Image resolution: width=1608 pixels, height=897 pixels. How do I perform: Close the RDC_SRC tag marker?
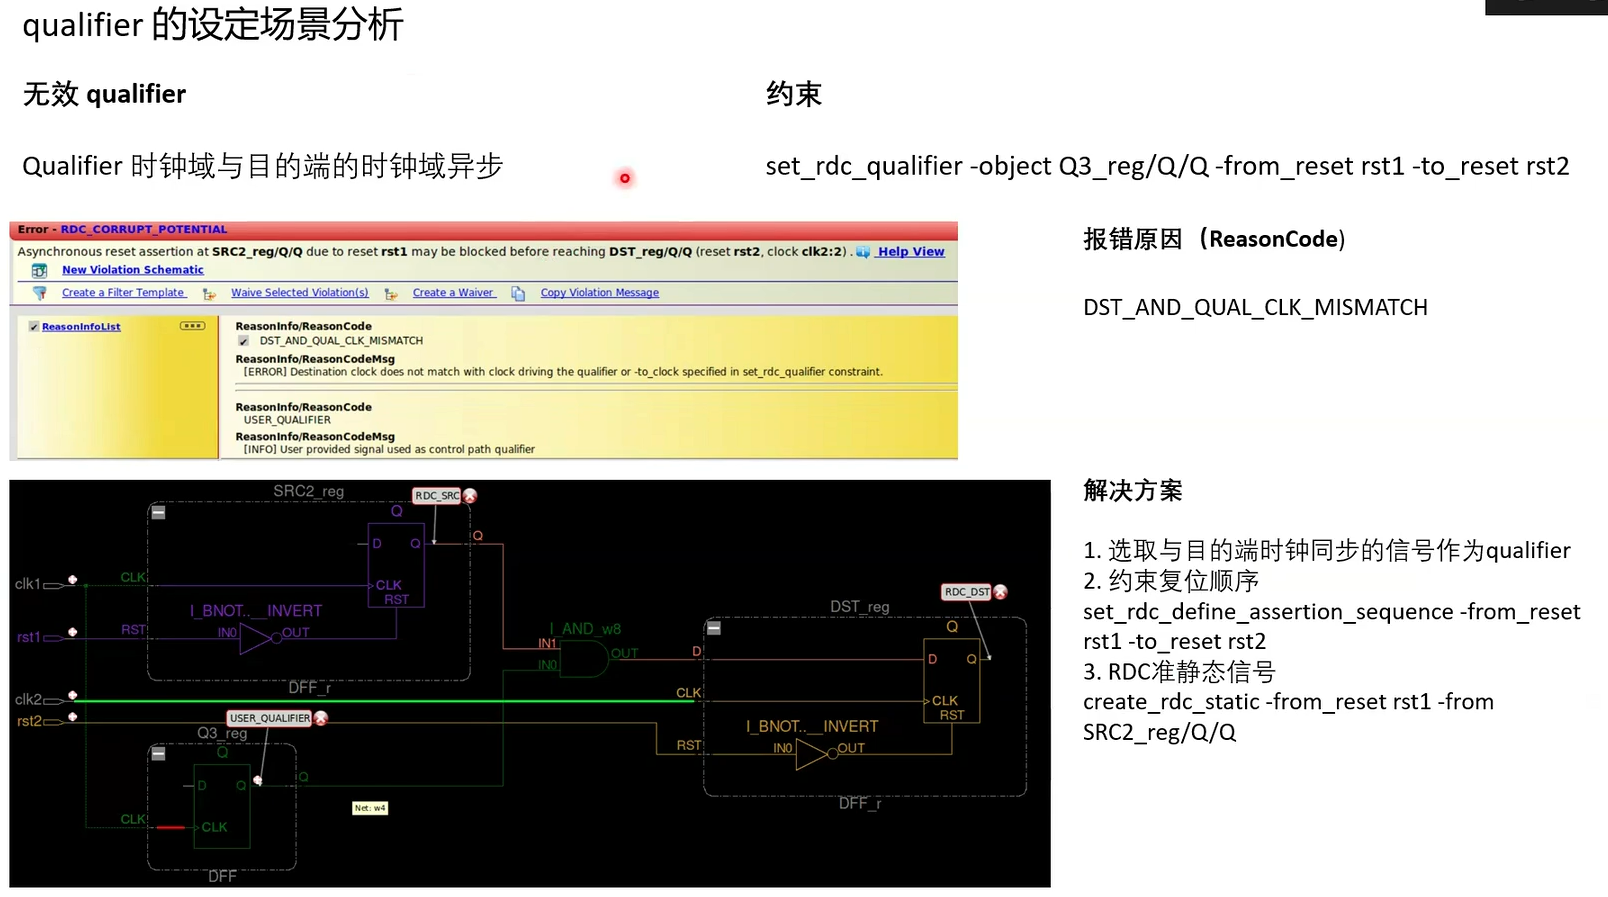pyautogui.click(x=470, y=496)
